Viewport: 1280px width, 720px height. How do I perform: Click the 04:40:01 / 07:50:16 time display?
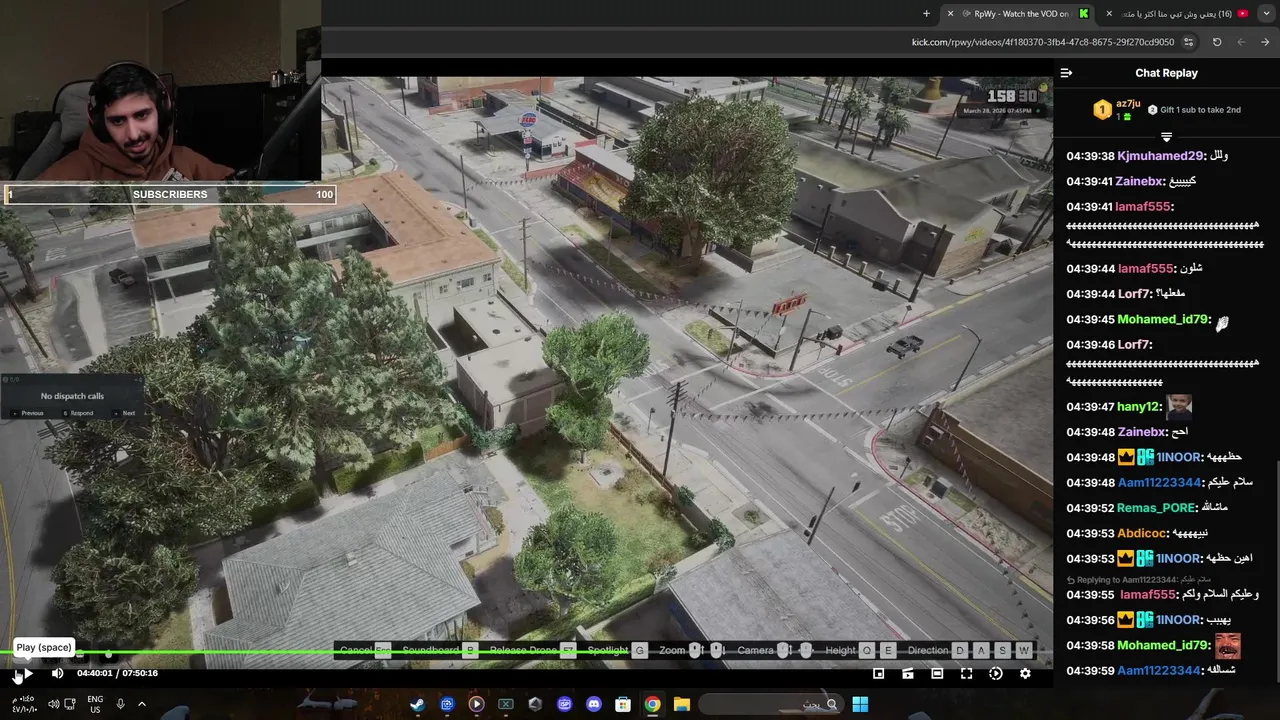(x=118, y=674)
